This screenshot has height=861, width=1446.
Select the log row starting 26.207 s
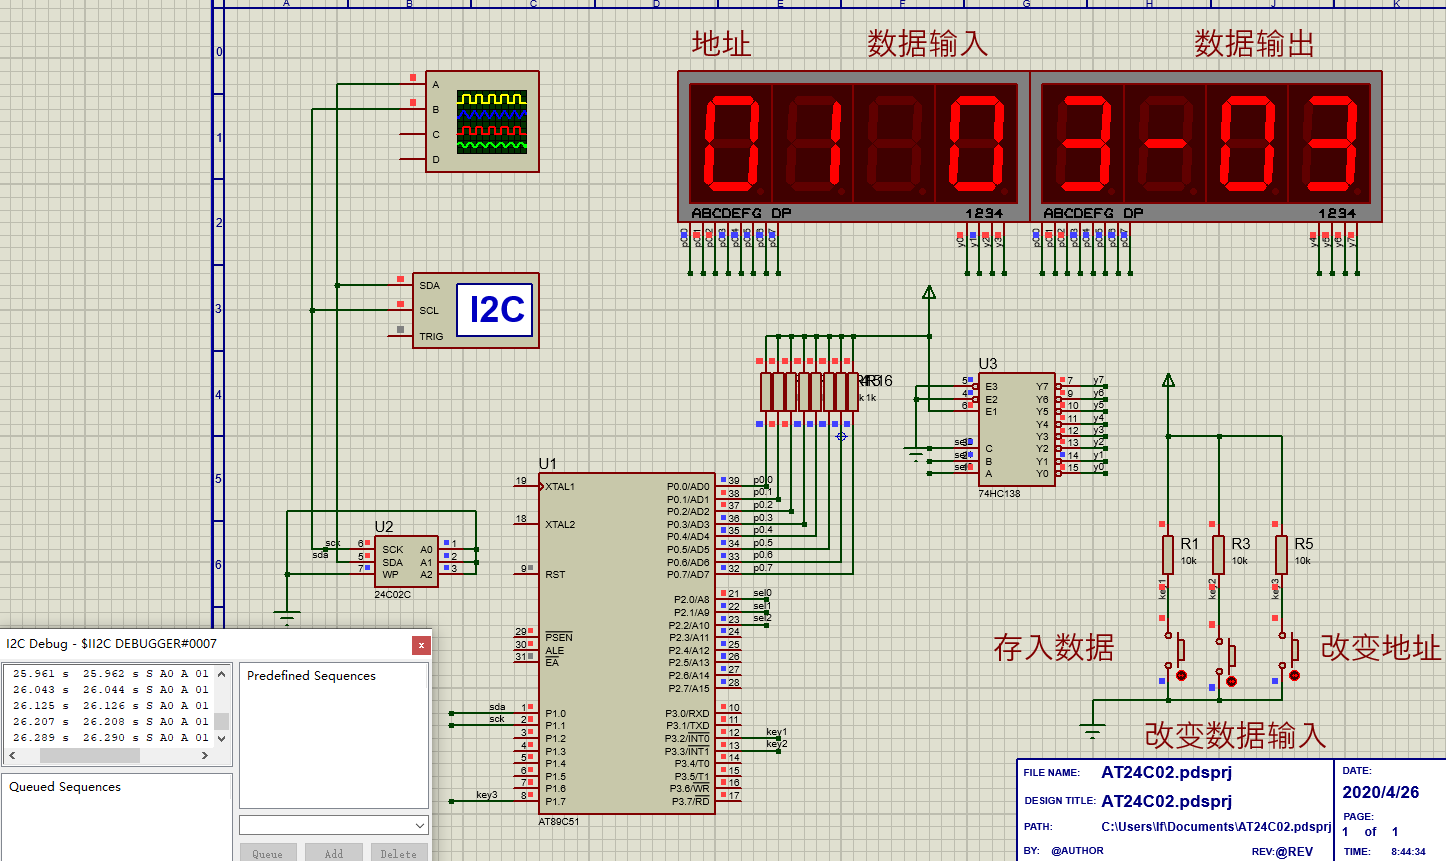tap(110, 722)
